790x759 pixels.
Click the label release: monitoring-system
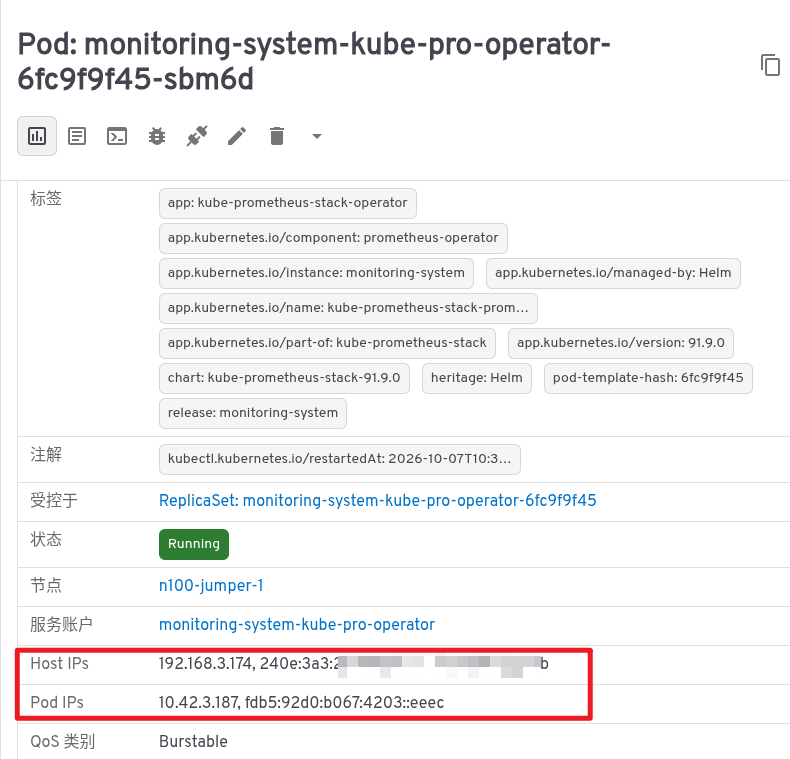coord(253,413)
